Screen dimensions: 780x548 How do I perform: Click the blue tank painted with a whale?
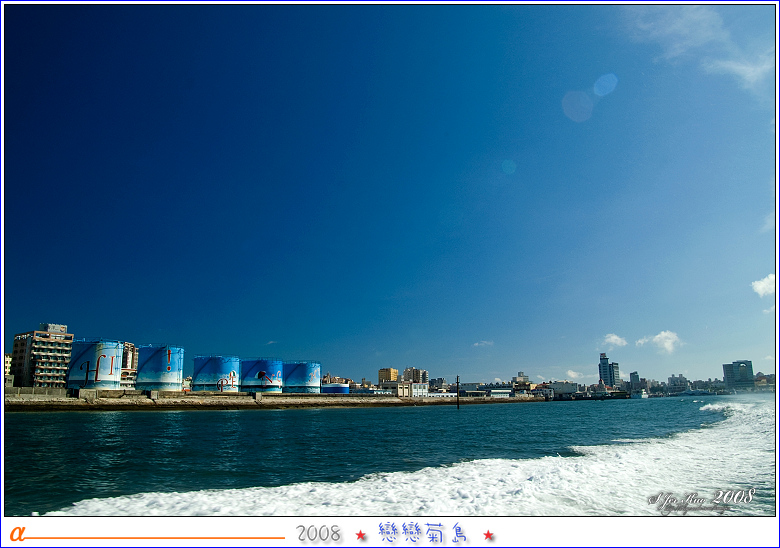point(261,375)
